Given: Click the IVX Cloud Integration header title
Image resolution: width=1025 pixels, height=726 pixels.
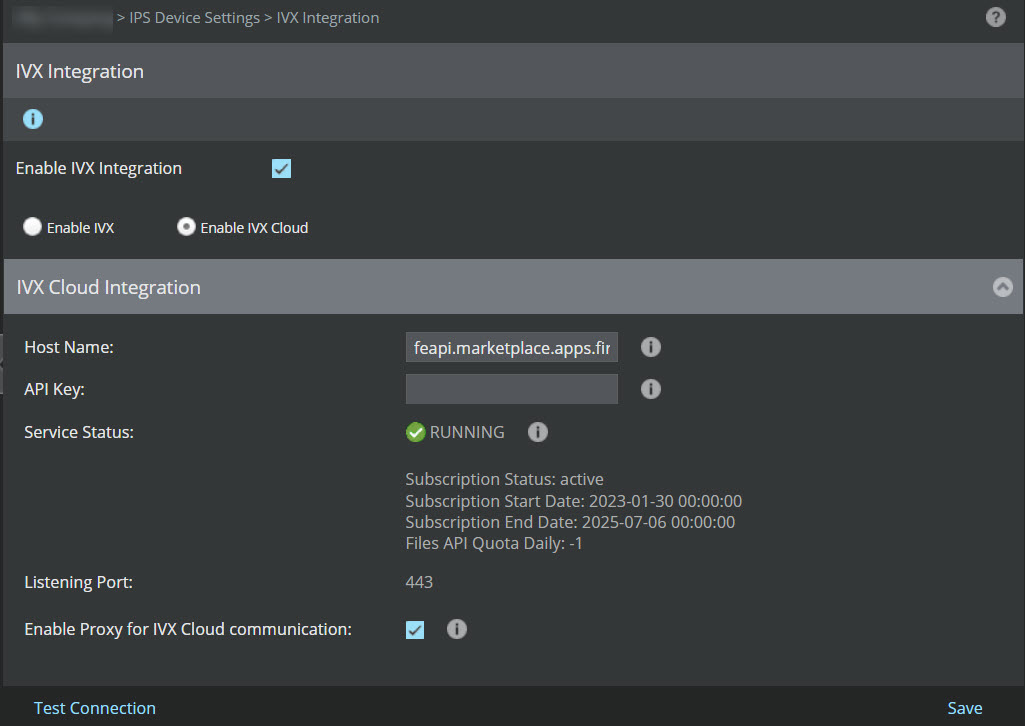Looking at the screenshot, I should point(109,287).
